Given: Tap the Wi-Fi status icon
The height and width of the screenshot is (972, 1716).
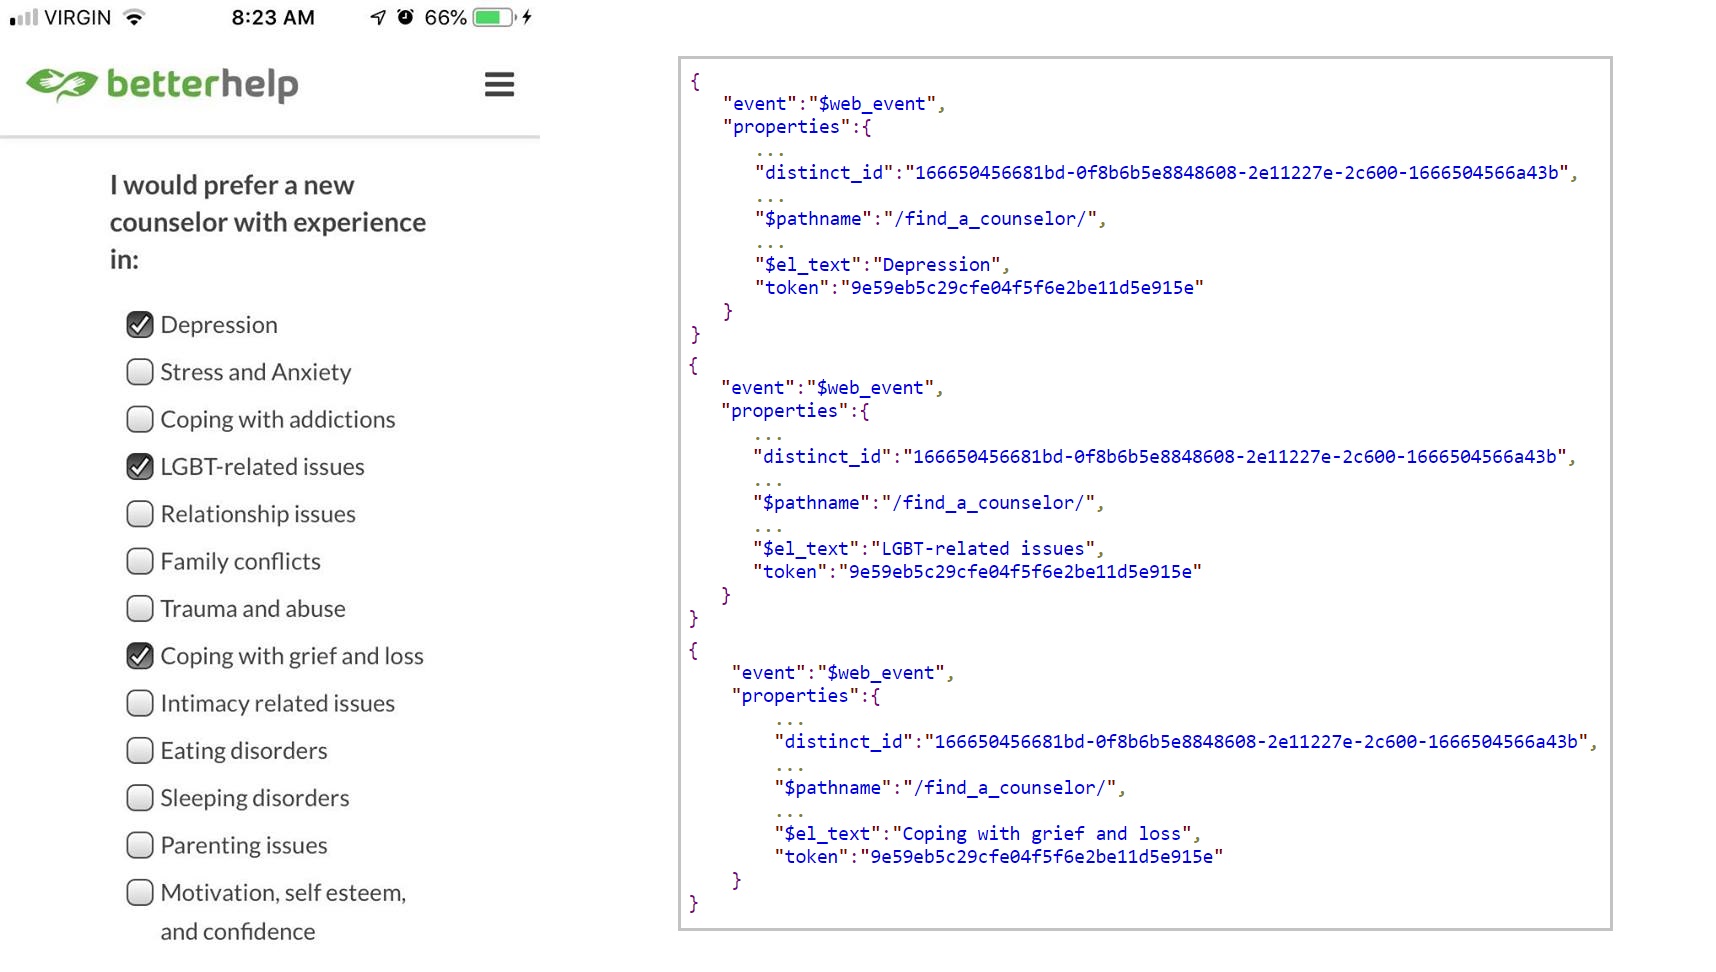Looking at the screenshot, I should 134,18.
